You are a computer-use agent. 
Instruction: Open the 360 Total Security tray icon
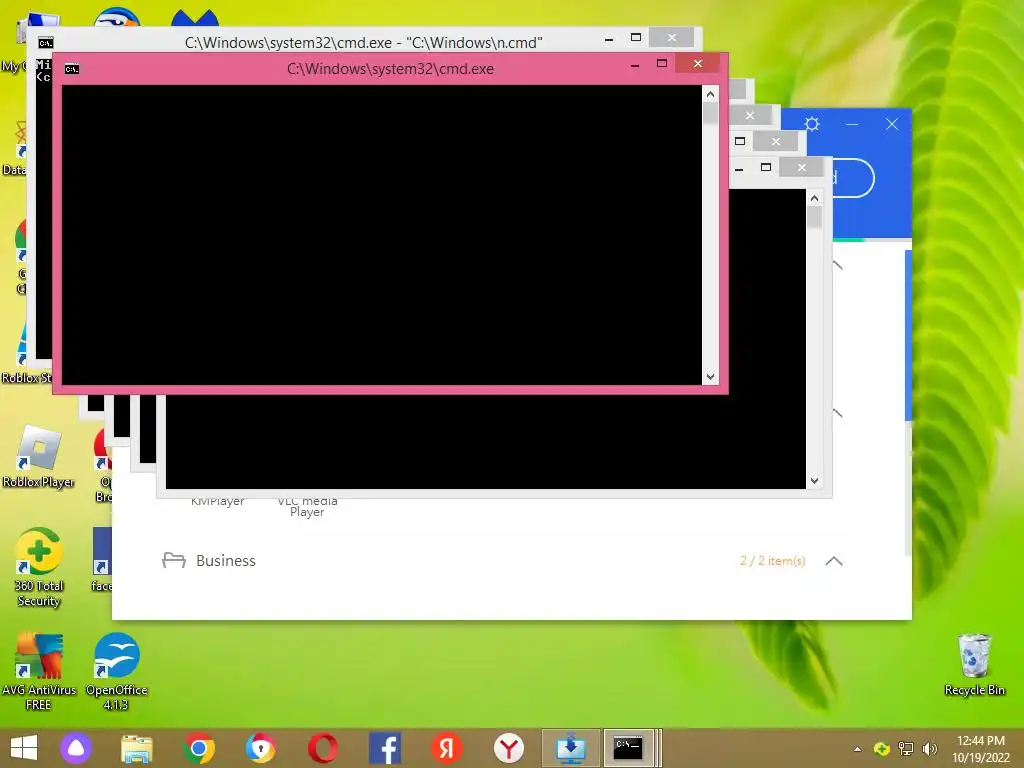(x=882, y=749)
